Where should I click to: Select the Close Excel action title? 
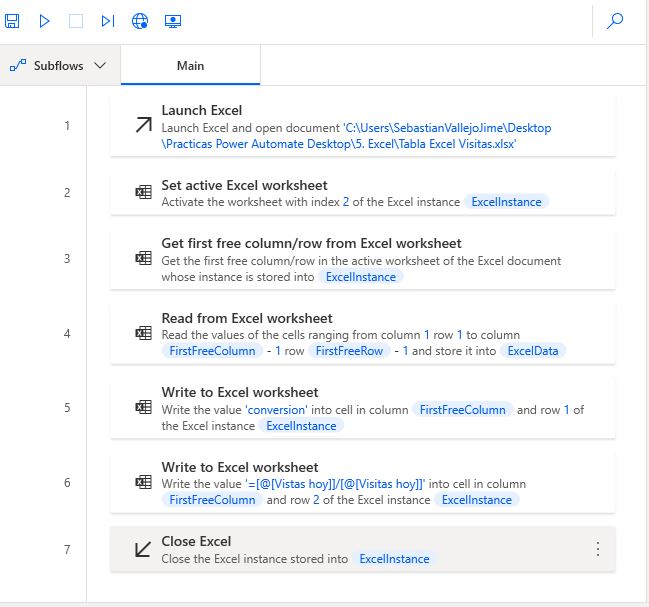pyautogui.click(x=196, y=541)
